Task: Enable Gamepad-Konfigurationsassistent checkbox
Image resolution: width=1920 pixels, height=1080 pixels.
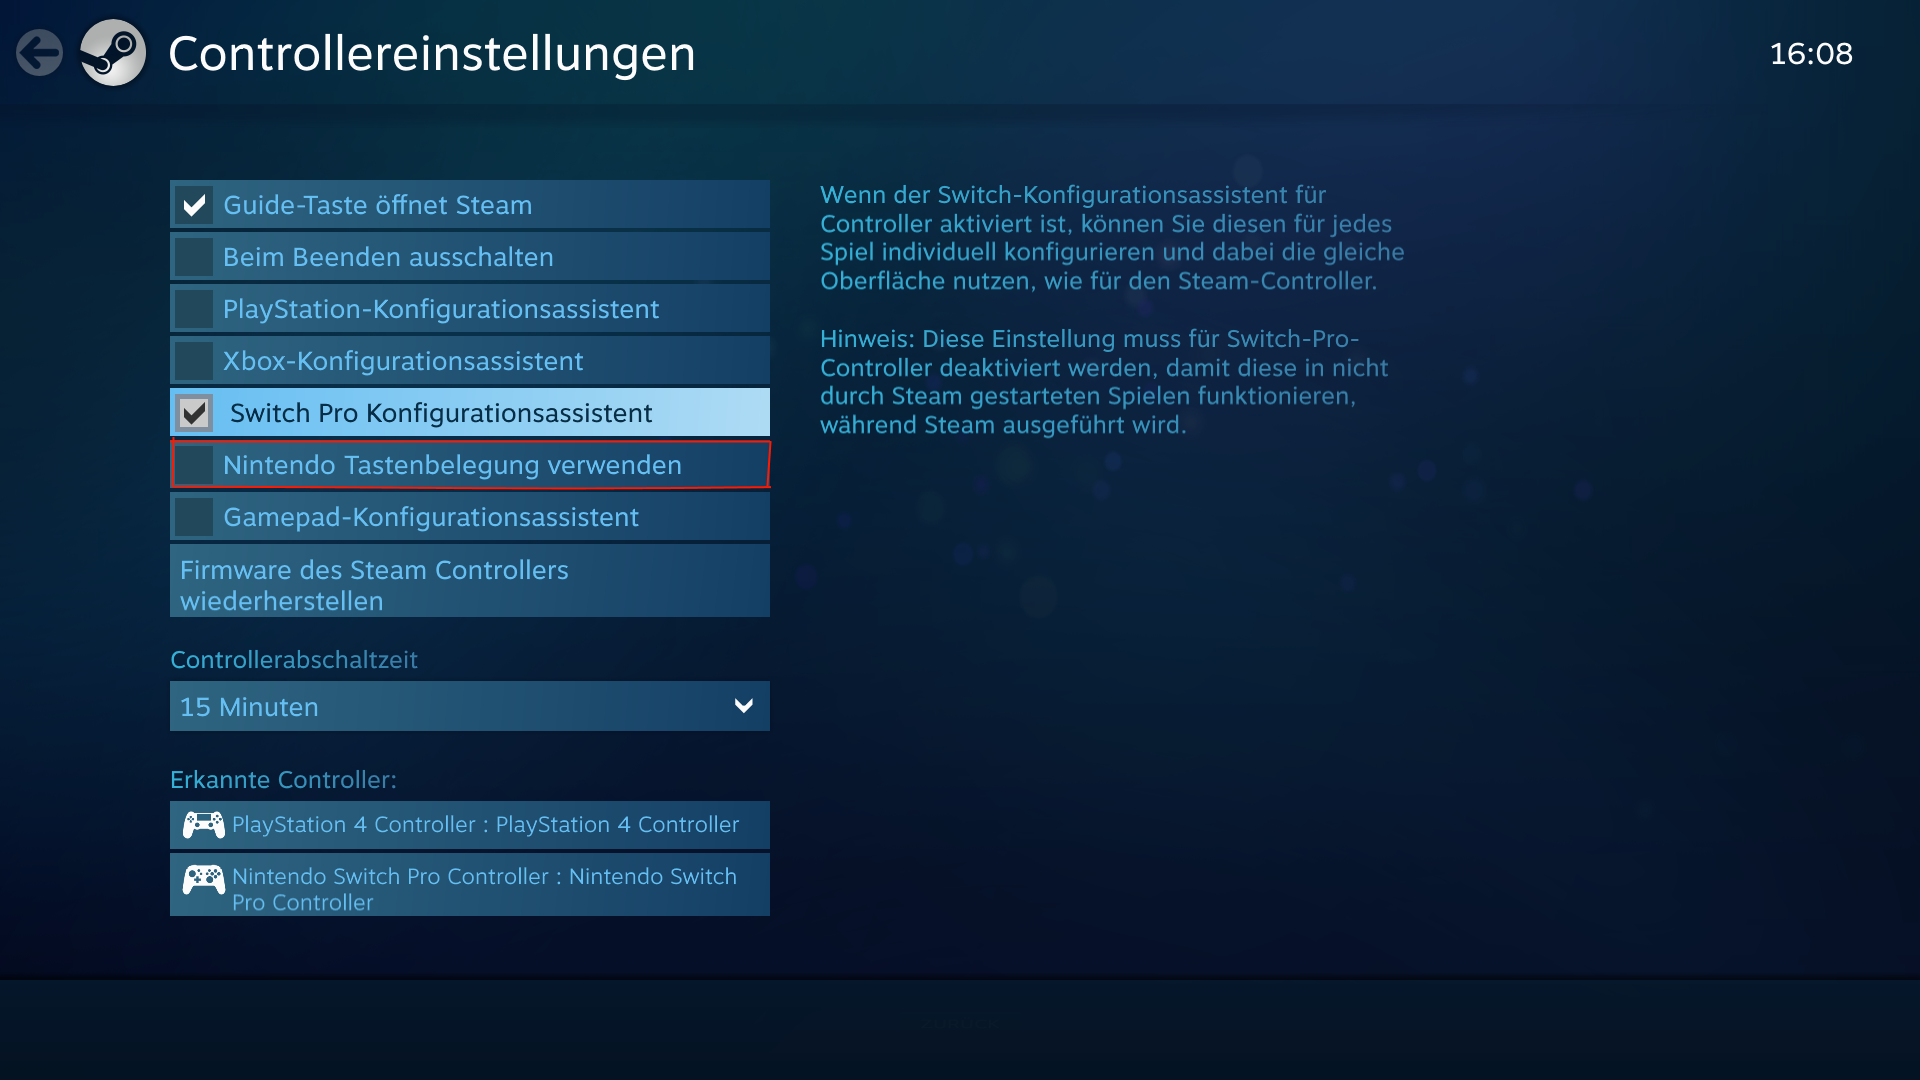Action: [194, 517]
